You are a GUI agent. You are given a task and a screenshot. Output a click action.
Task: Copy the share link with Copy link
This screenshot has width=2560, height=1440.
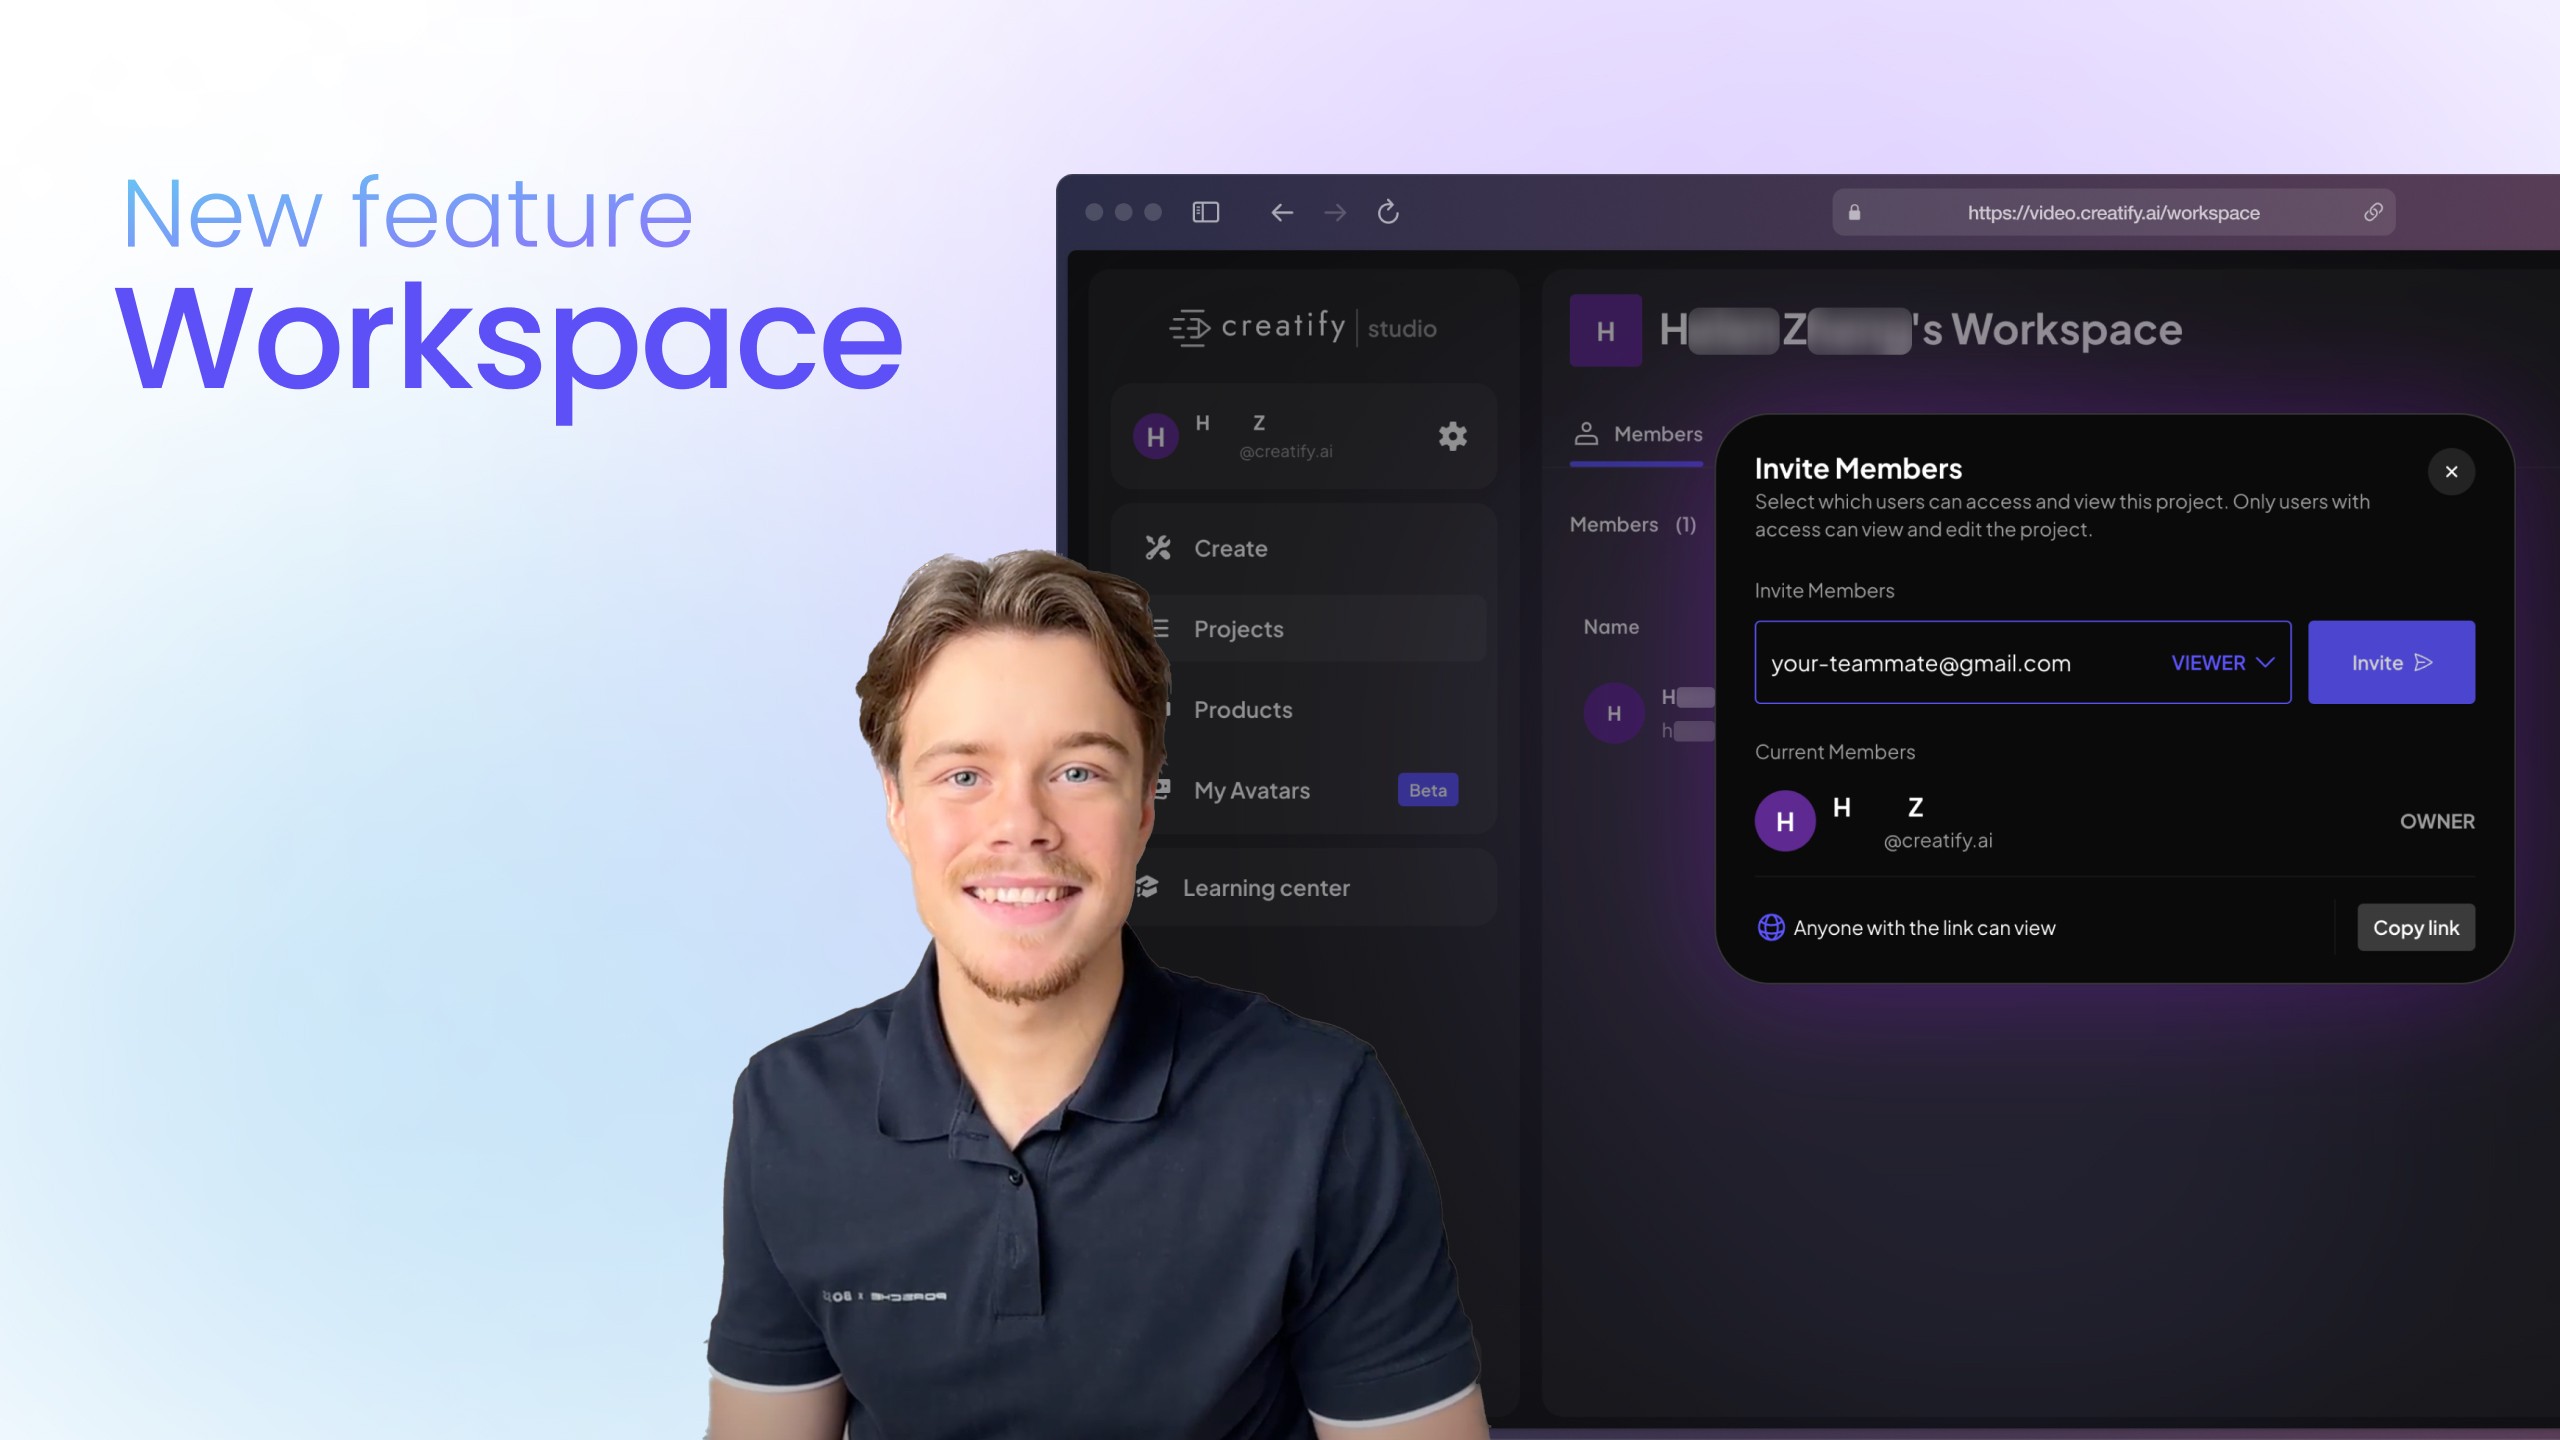2416,928
